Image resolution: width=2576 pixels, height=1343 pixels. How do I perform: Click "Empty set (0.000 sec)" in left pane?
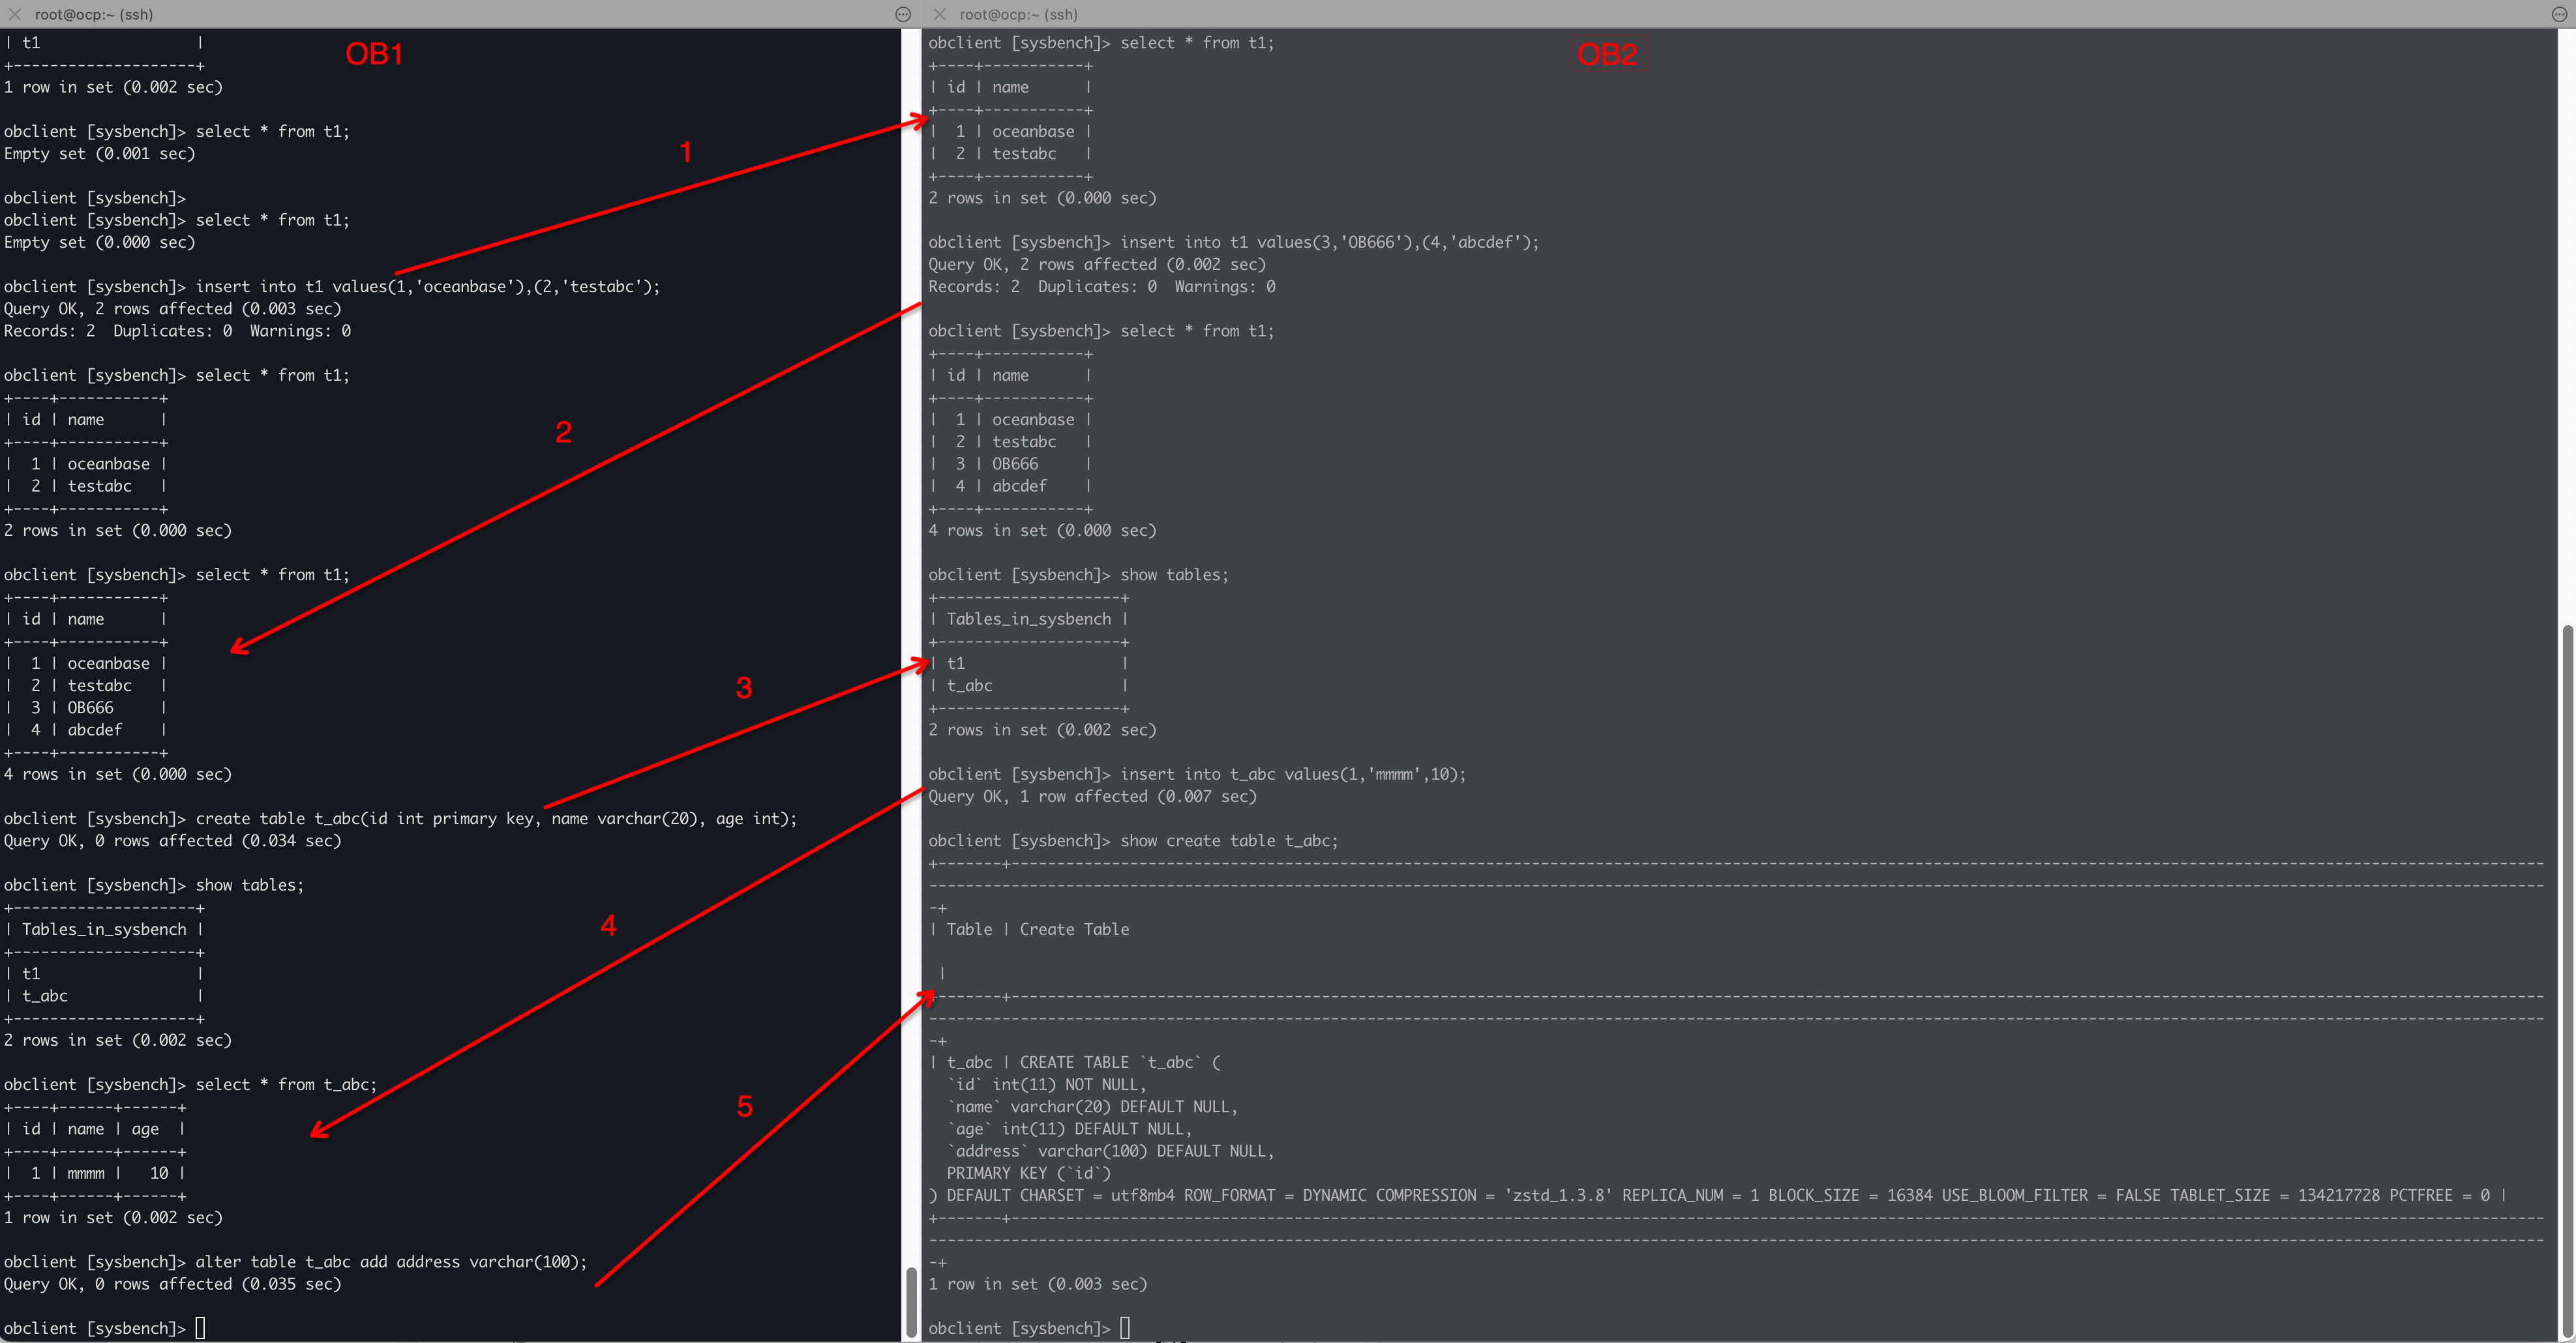(99, 242)
